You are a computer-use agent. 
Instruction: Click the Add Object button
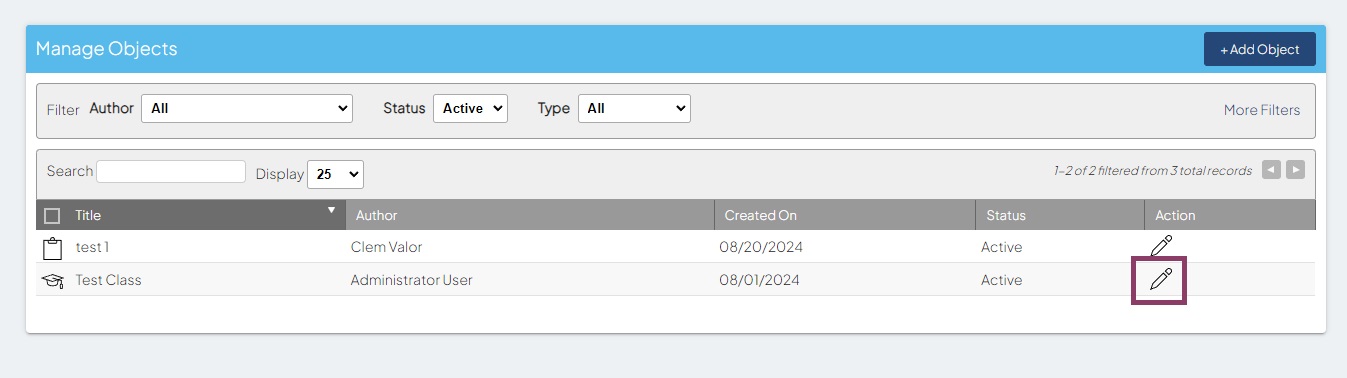[x=1260, y=49]
